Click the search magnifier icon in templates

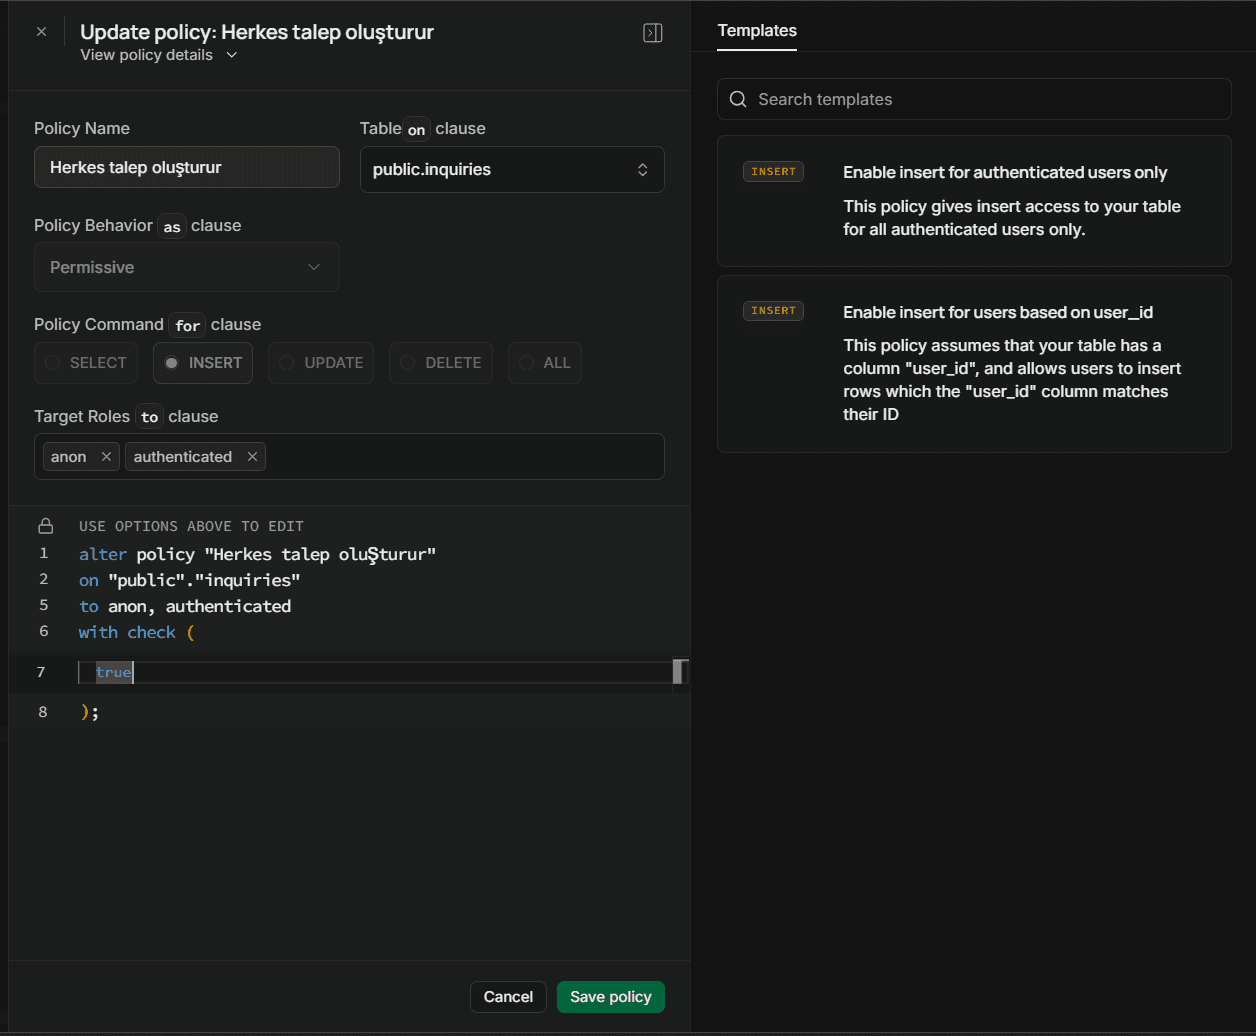tap(739, 99)
